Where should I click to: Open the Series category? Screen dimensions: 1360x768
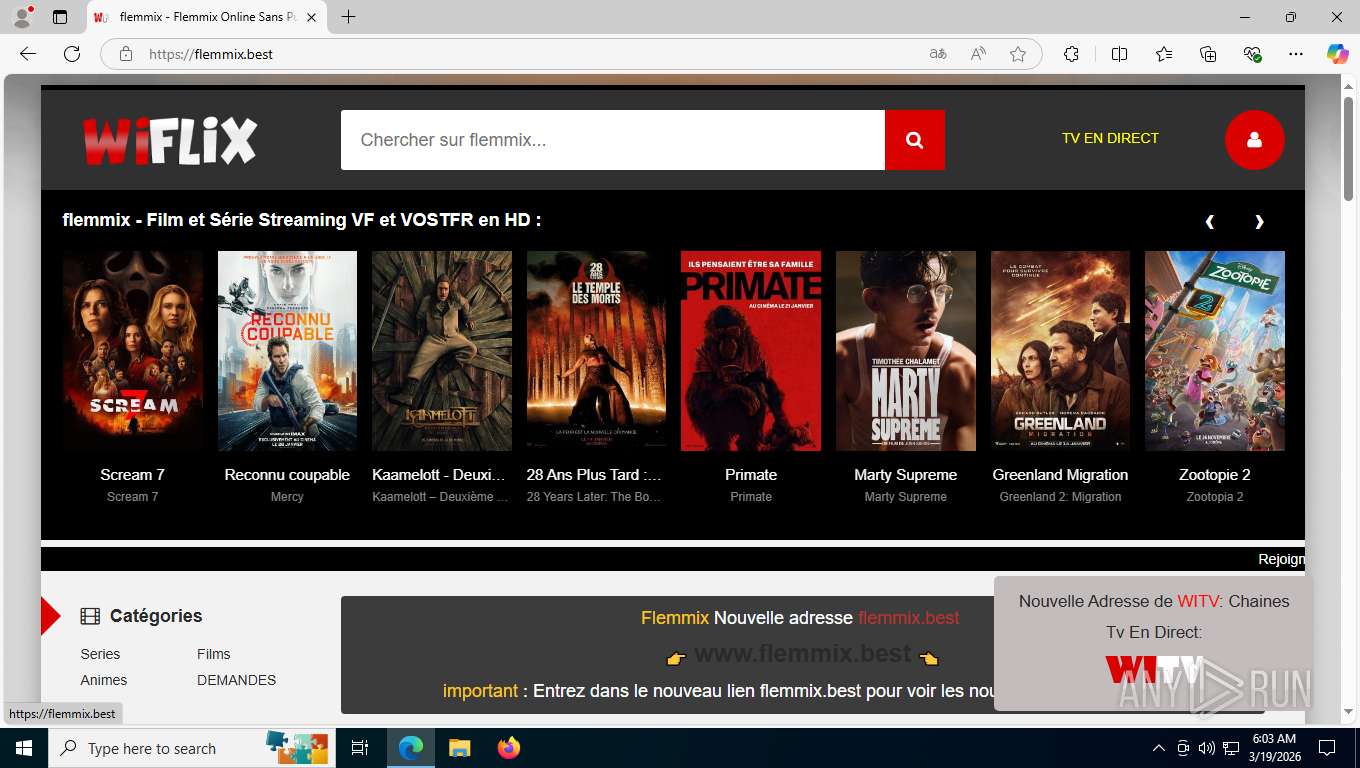click(x=100, y=654)
